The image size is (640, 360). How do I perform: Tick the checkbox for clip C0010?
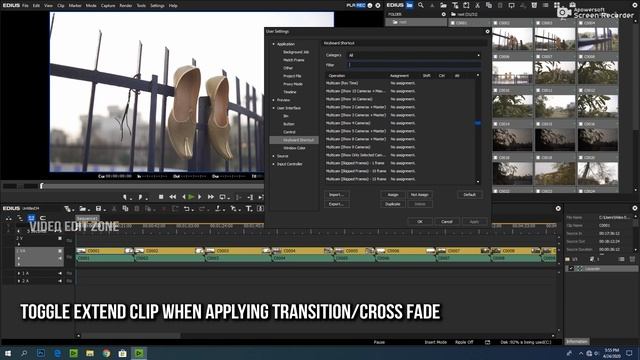click(496, 90)
